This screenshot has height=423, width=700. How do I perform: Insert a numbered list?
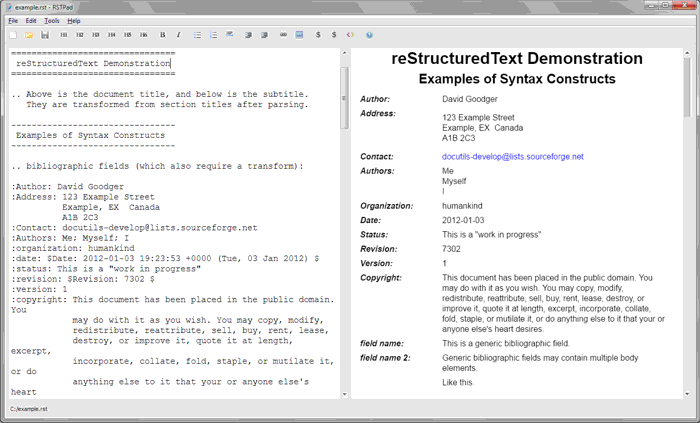click(x=213, y=35)
